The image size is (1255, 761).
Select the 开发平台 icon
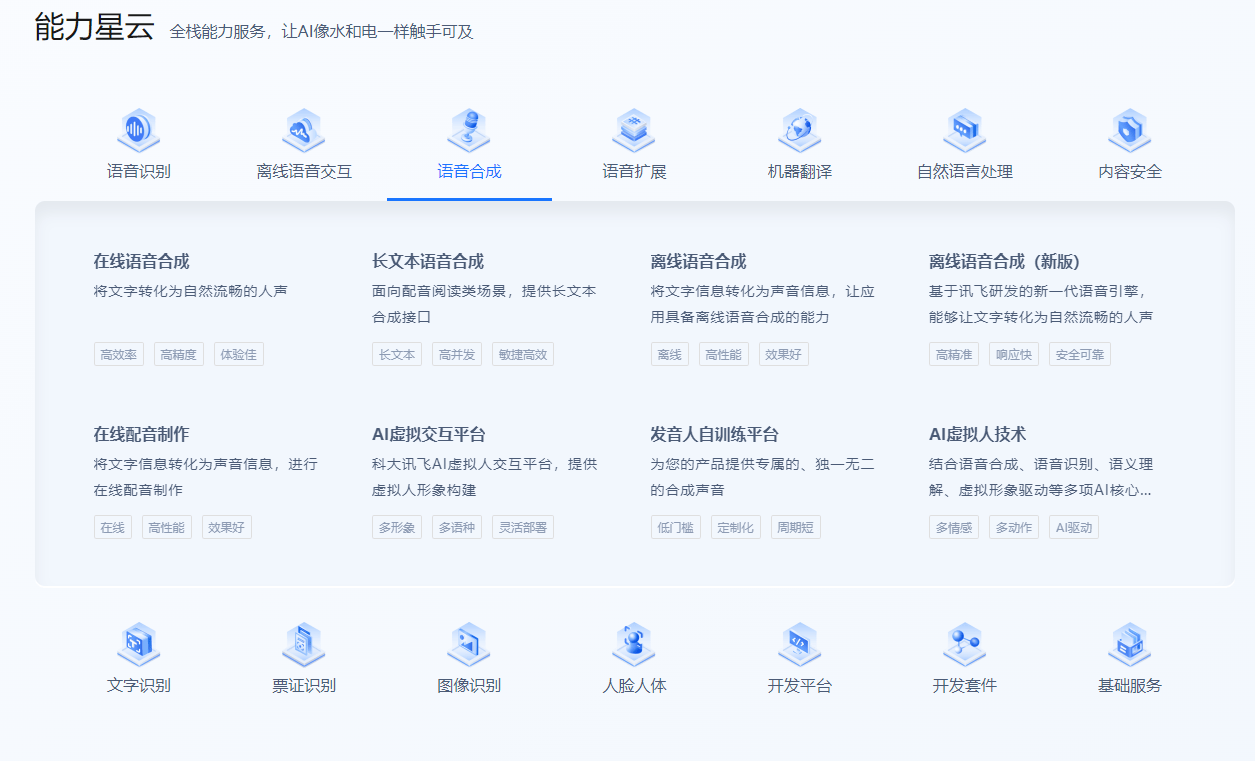pos(798,644)
